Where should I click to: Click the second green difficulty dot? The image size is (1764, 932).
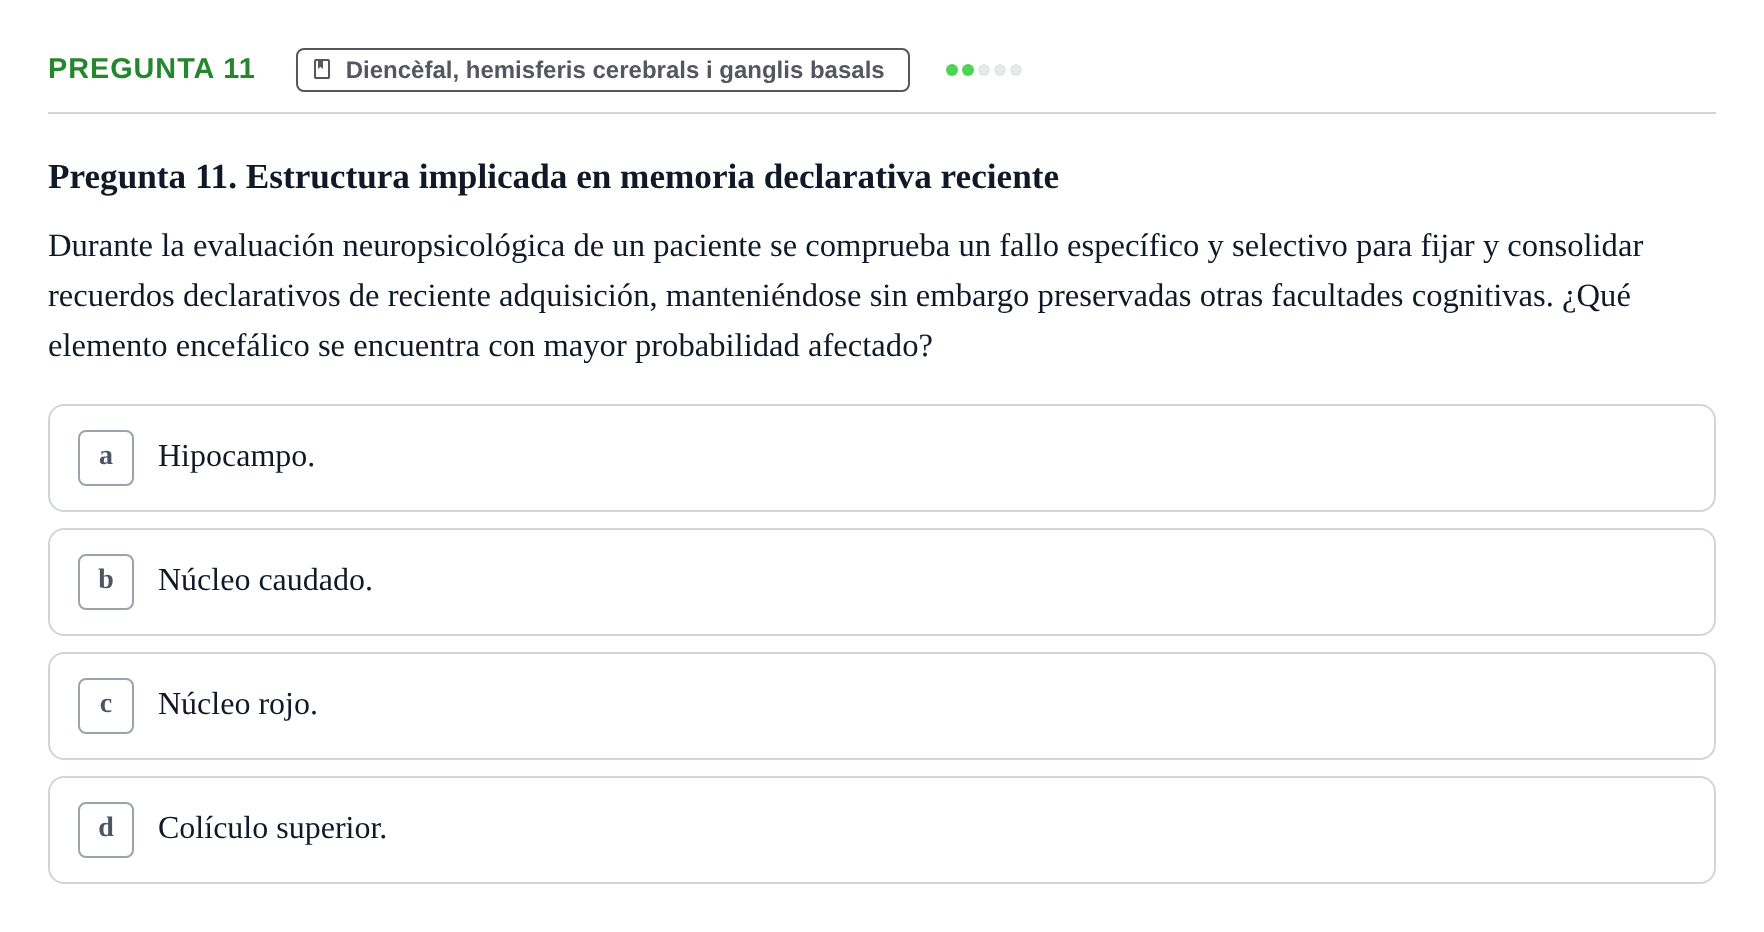968,70
